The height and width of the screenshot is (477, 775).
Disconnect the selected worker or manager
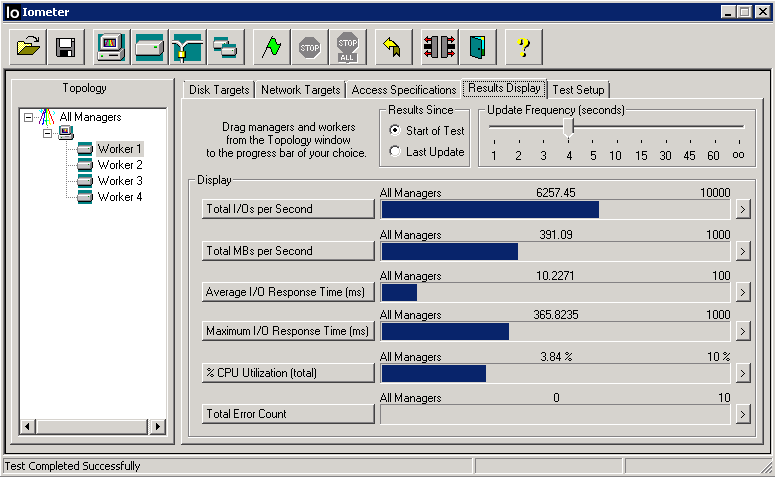click(439, 47)
